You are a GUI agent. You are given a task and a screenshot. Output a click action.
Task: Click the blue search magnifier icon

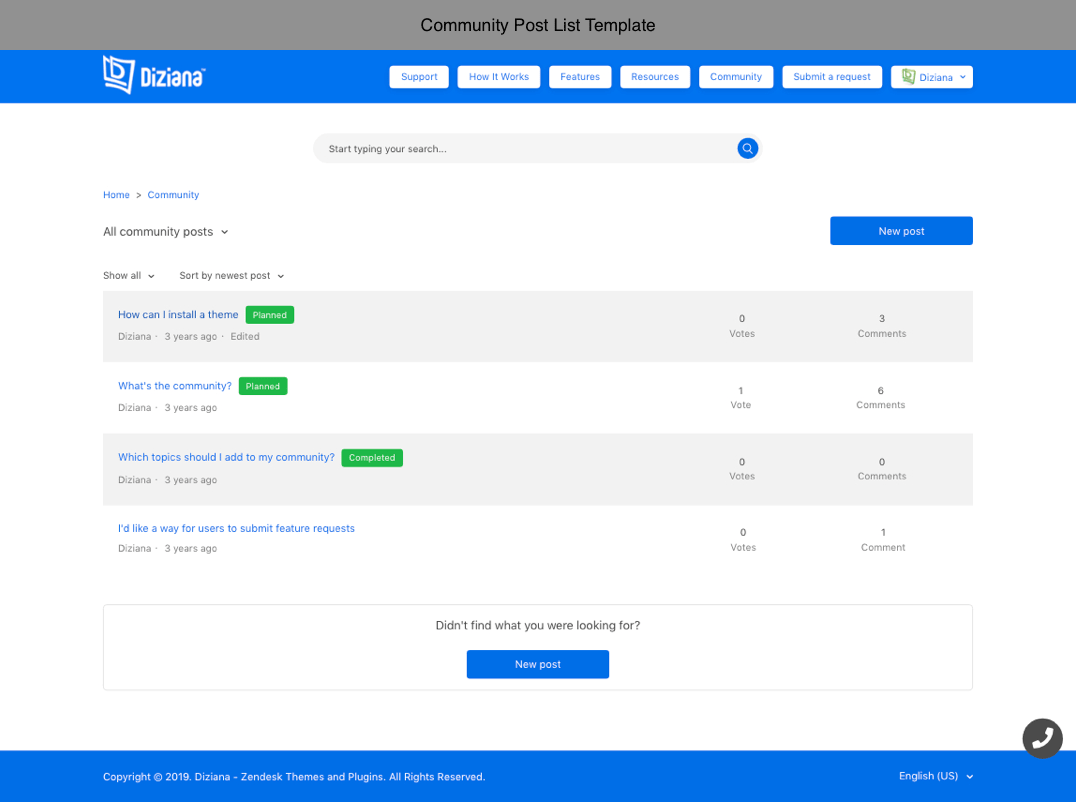click(x=747, y=148)
